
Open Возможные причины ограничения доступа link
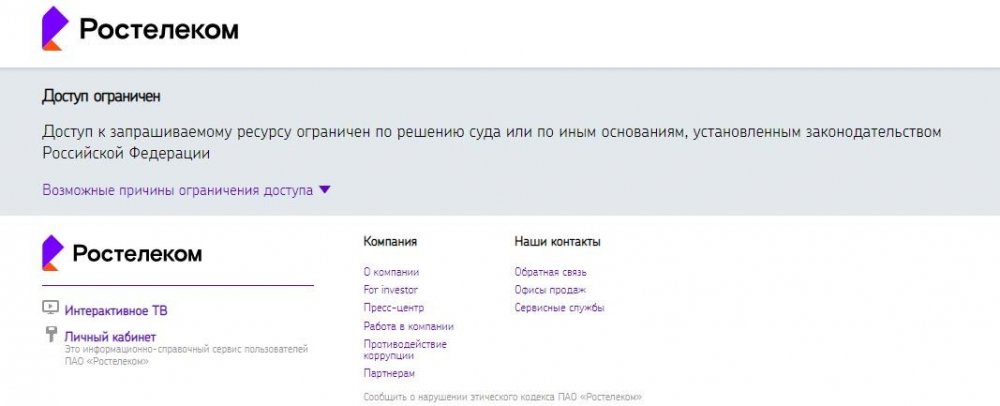(177, 190)
